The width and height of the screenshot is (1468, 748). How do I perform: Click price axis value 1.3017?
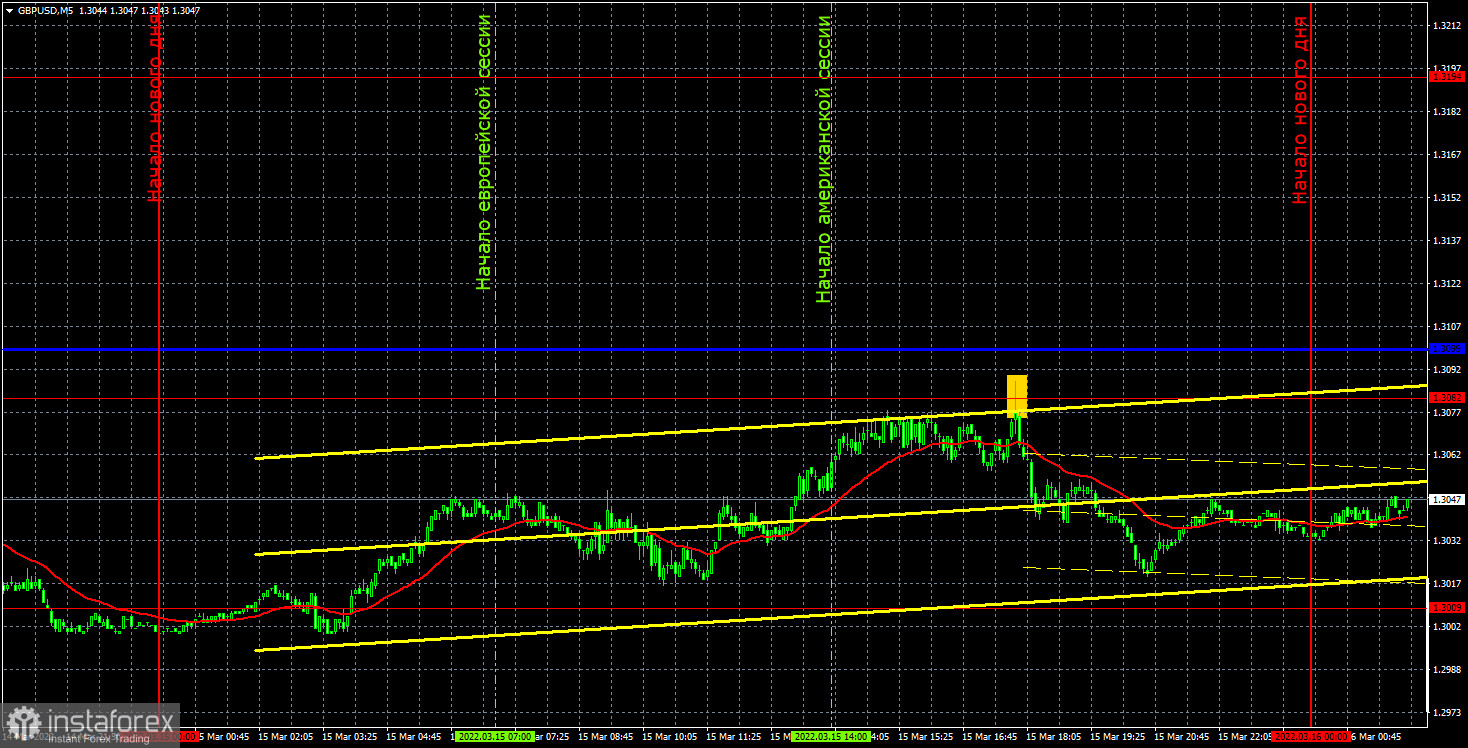1445,584
